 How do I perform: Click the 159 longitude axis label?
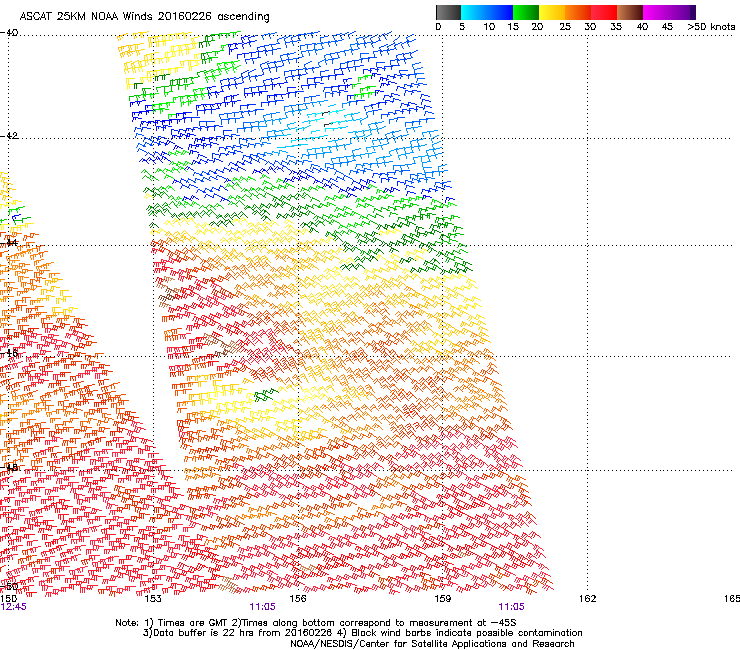pos(442,599)
